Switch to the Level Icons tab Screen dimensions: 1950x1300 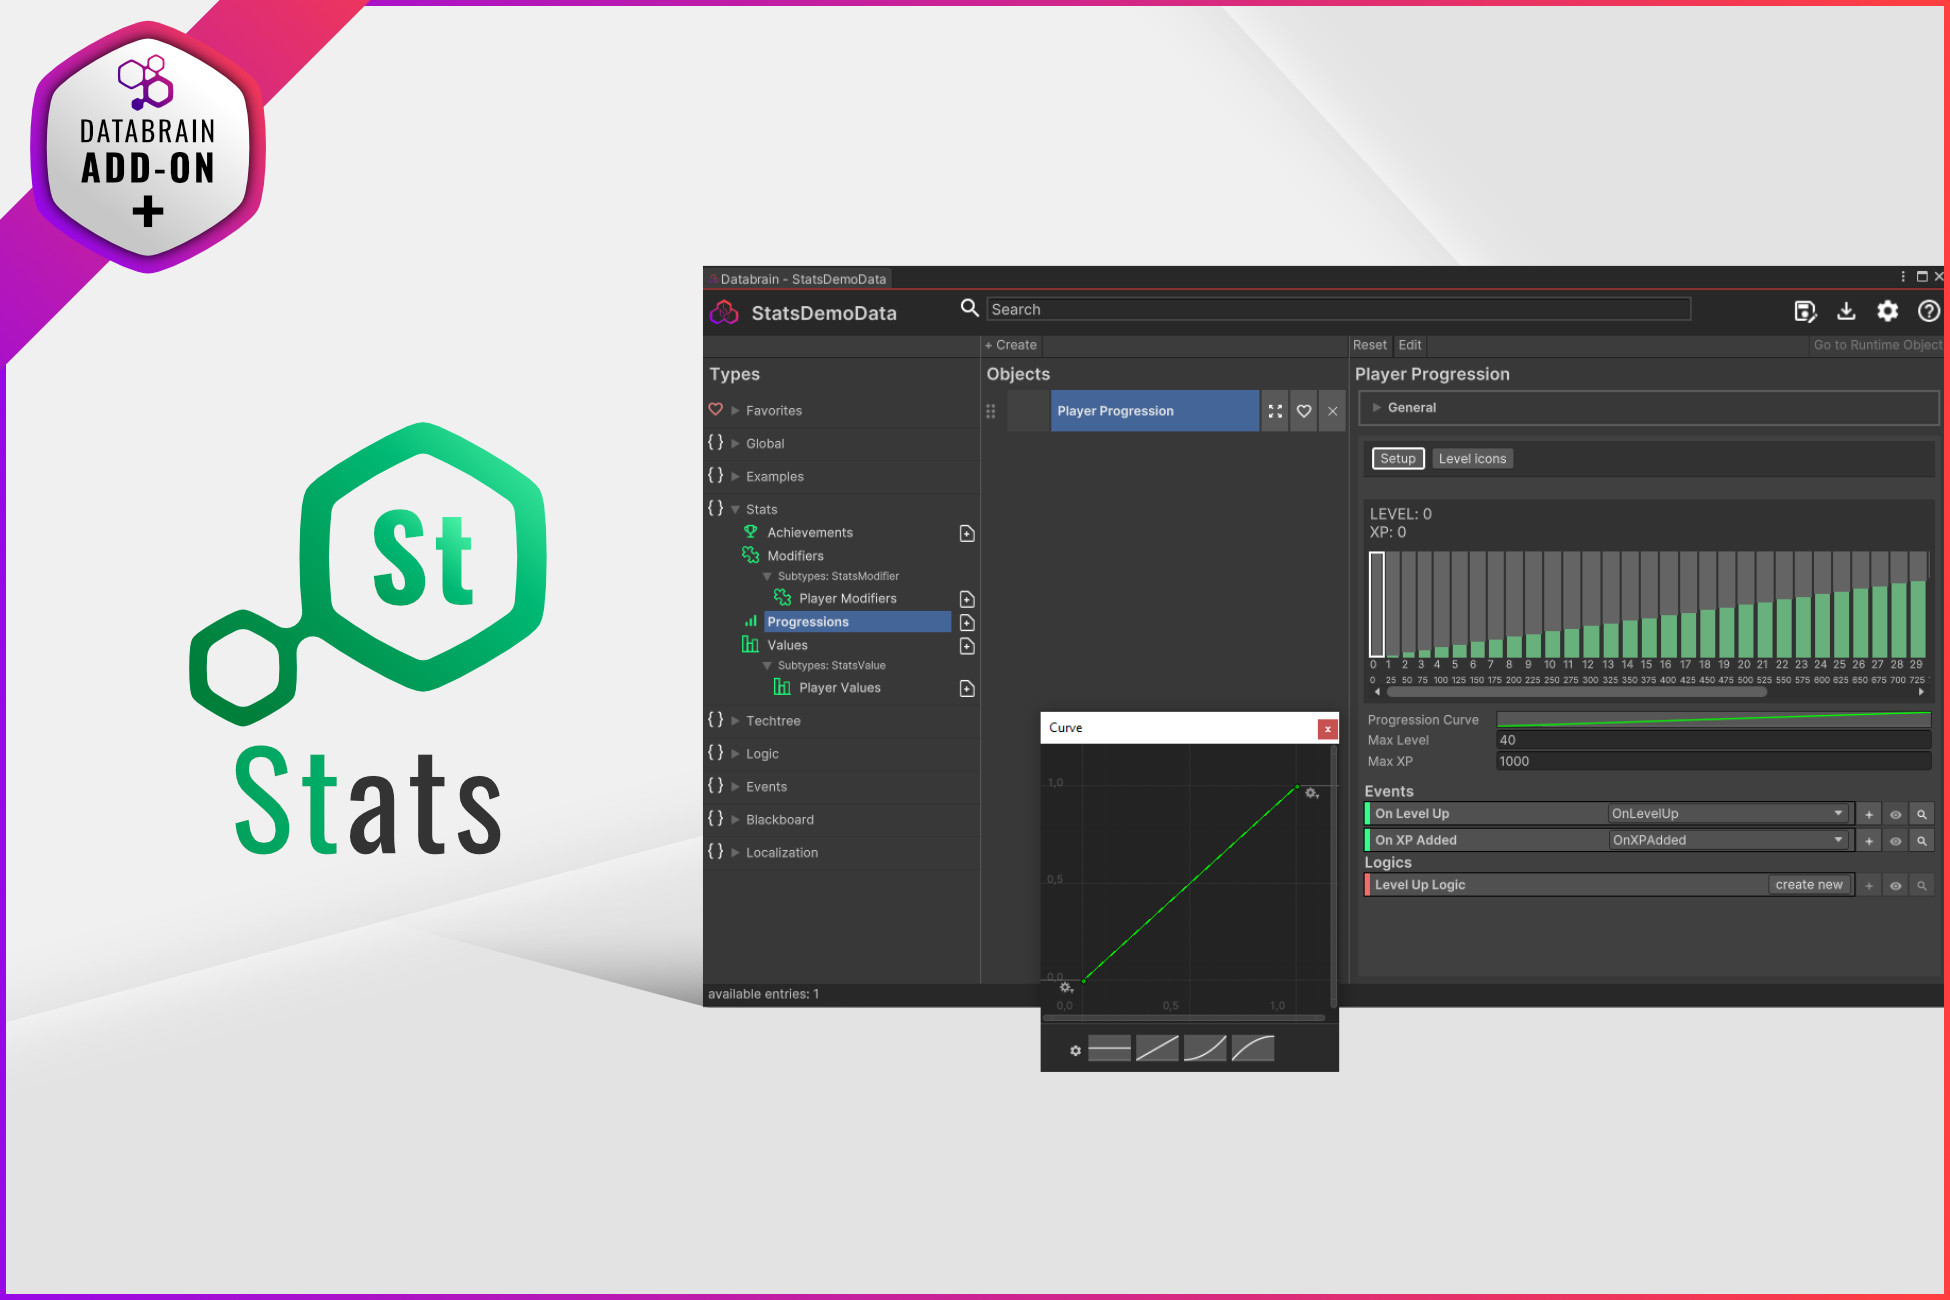pyautogui.click(x=1472, y=458)
